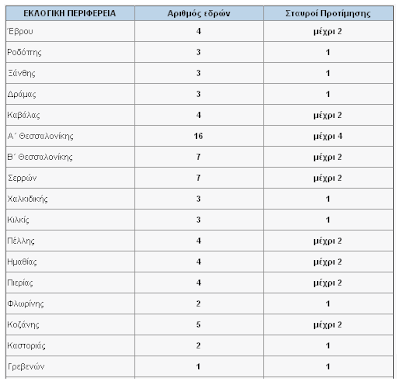Viewport: 400px width, 385px height.
Task: Select the Πέλλης district cell
Action: [70, 241]
